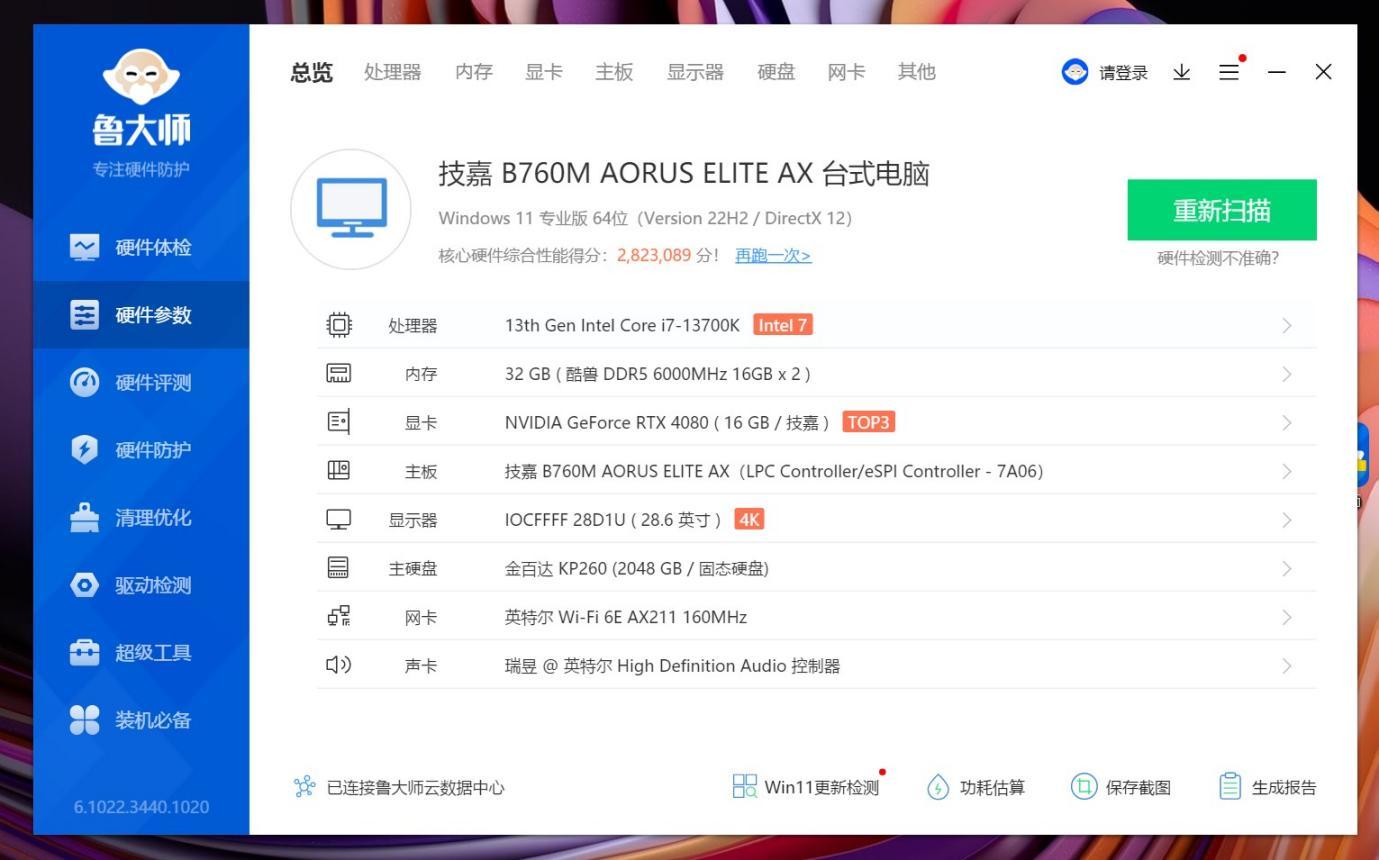The height and width of the screenshot is (860, 1379).
Task: Switch to the 网卡 tab
Action: point(846,72)
